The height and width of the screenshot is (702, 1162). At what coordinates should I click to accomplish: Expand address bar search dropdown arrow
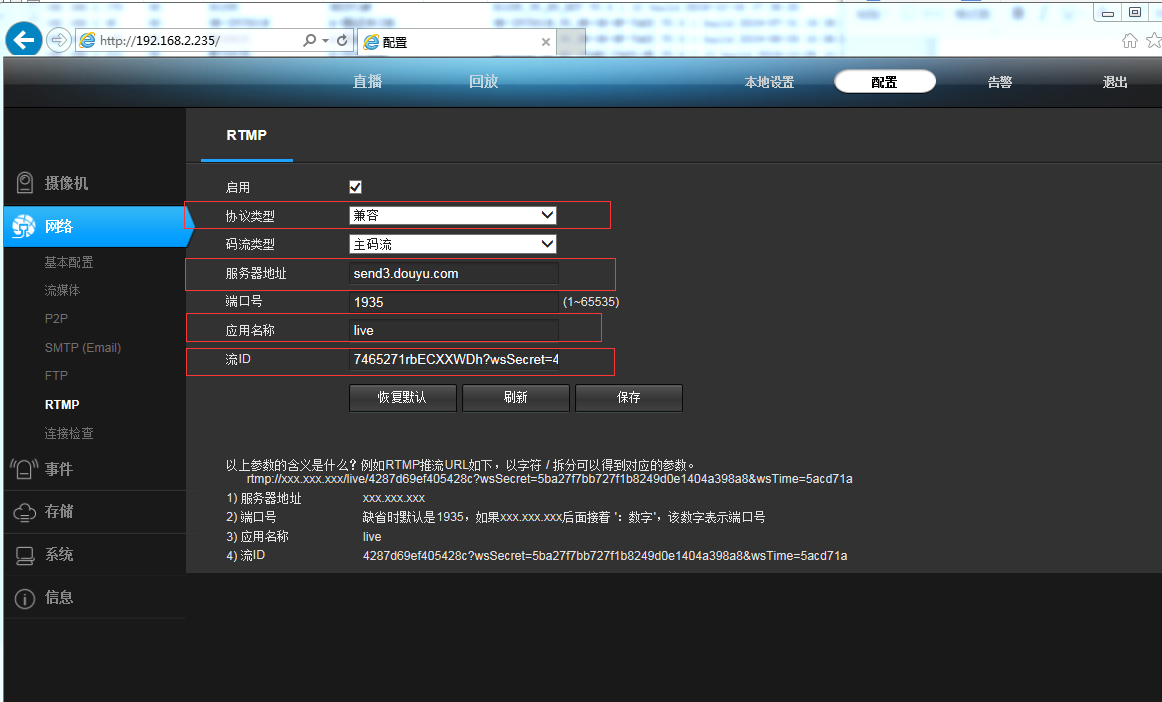[x=326, y=41]
